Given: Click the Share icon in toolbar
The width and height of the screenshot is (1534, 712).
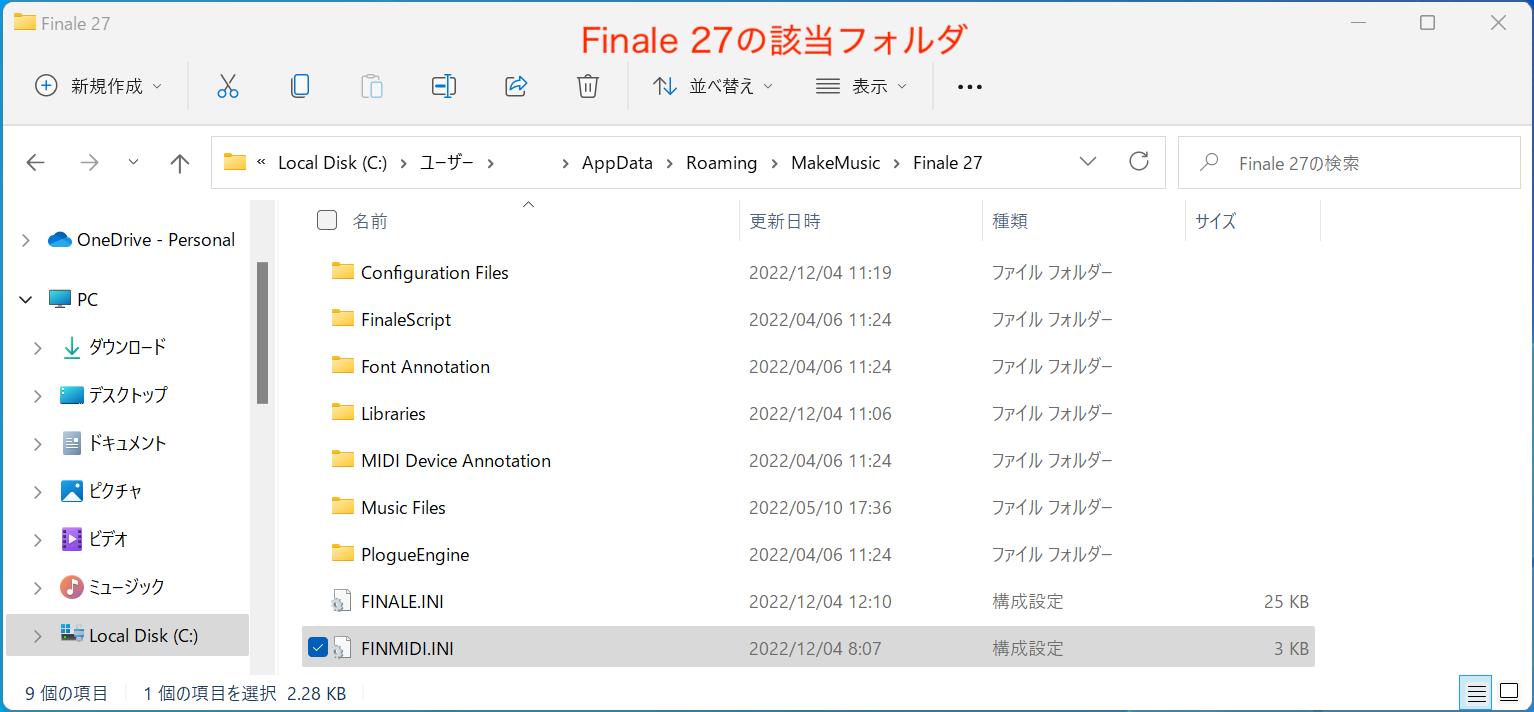Looking at the screenshot, I should [x=516, y=86].
